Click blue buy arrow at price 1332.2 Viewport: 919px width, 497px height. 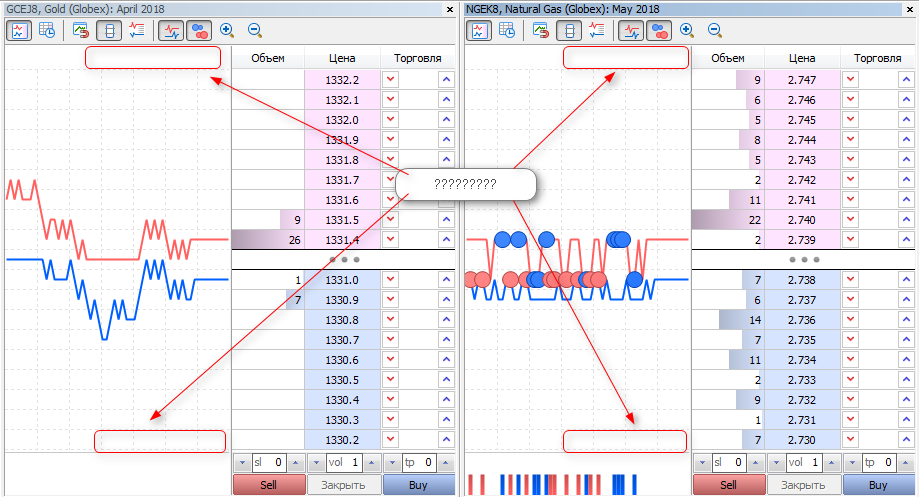pos(447,79)
